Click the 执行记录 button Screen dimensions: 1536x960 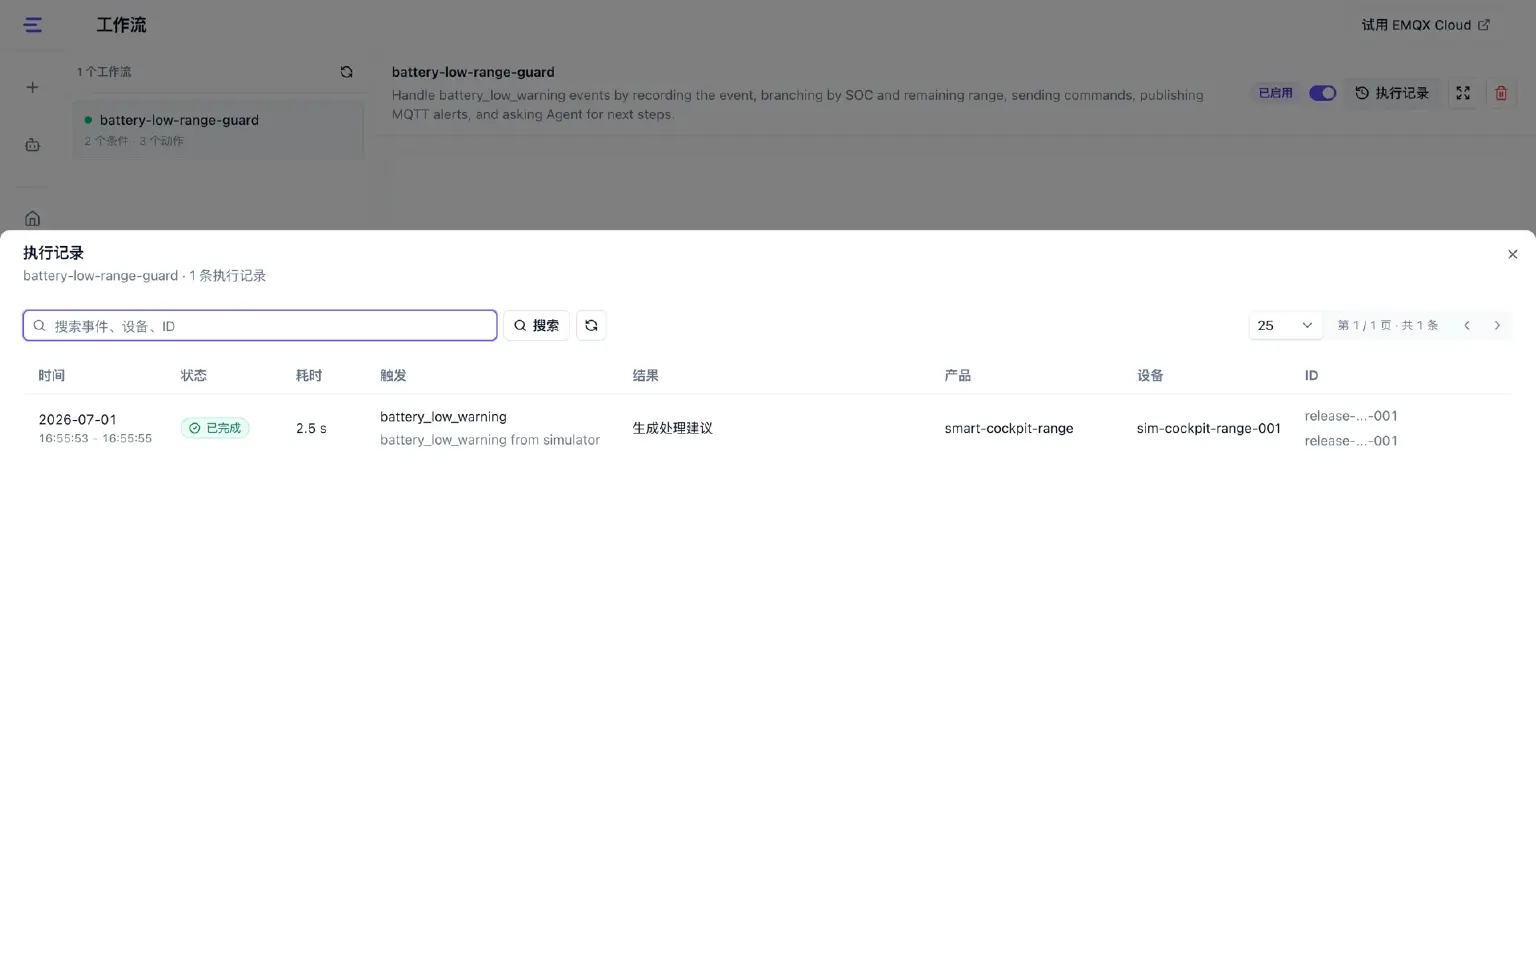[x=1392, y=93]
